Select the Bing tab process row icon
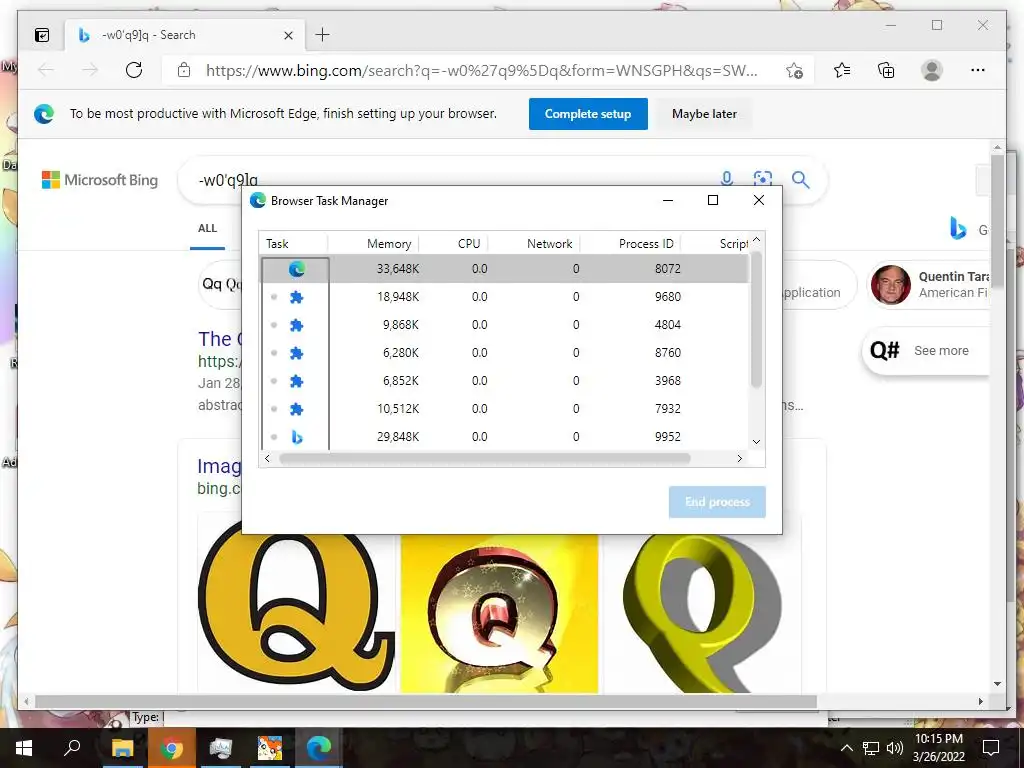The height and width of the screenshot is (768, 1024). pos(296,437)
